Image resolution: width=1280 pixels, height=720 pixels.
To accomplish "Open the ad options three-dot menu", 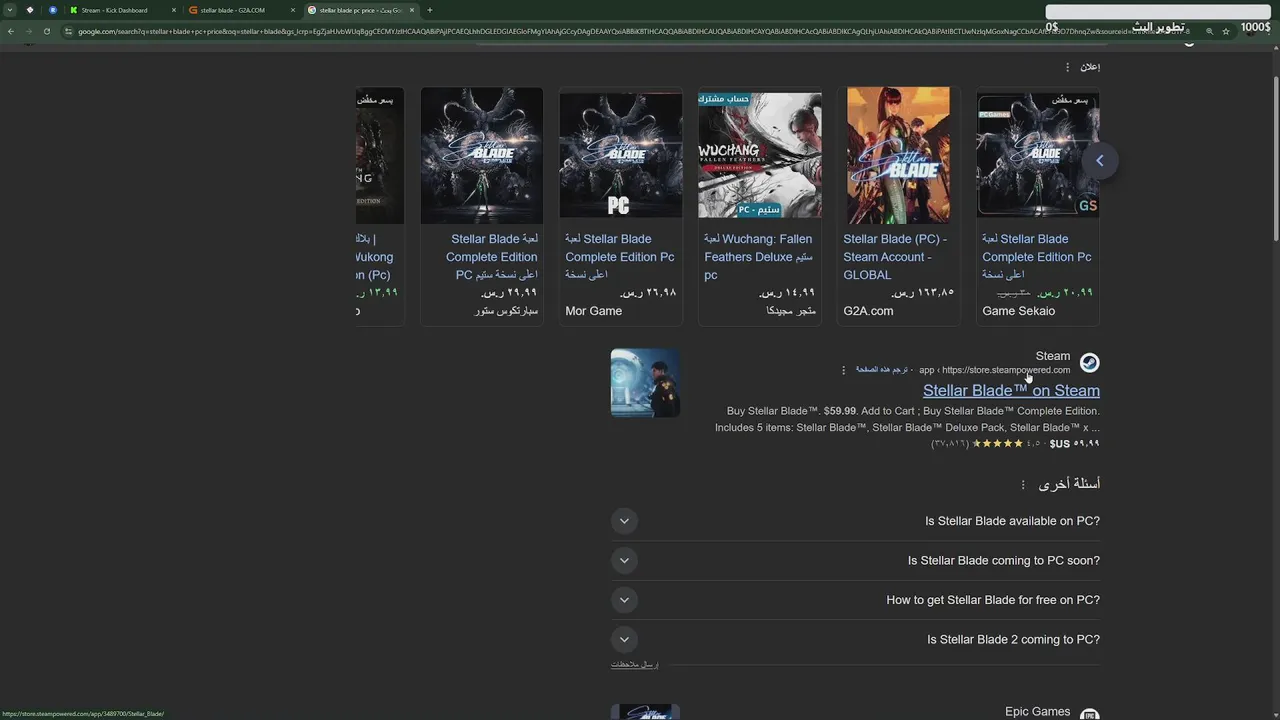I will pyautogui.click(x=1067, y=67).
